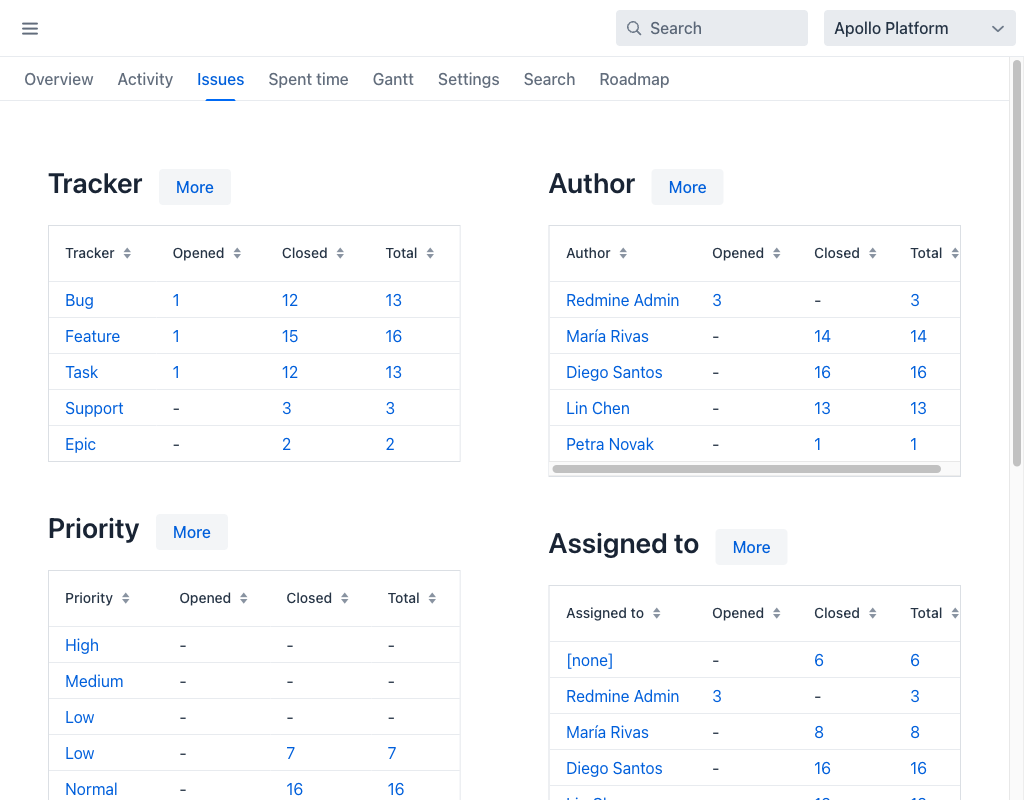Sort Assigned to table by Closed column
1024x800 pixels.
click(845, 613)
